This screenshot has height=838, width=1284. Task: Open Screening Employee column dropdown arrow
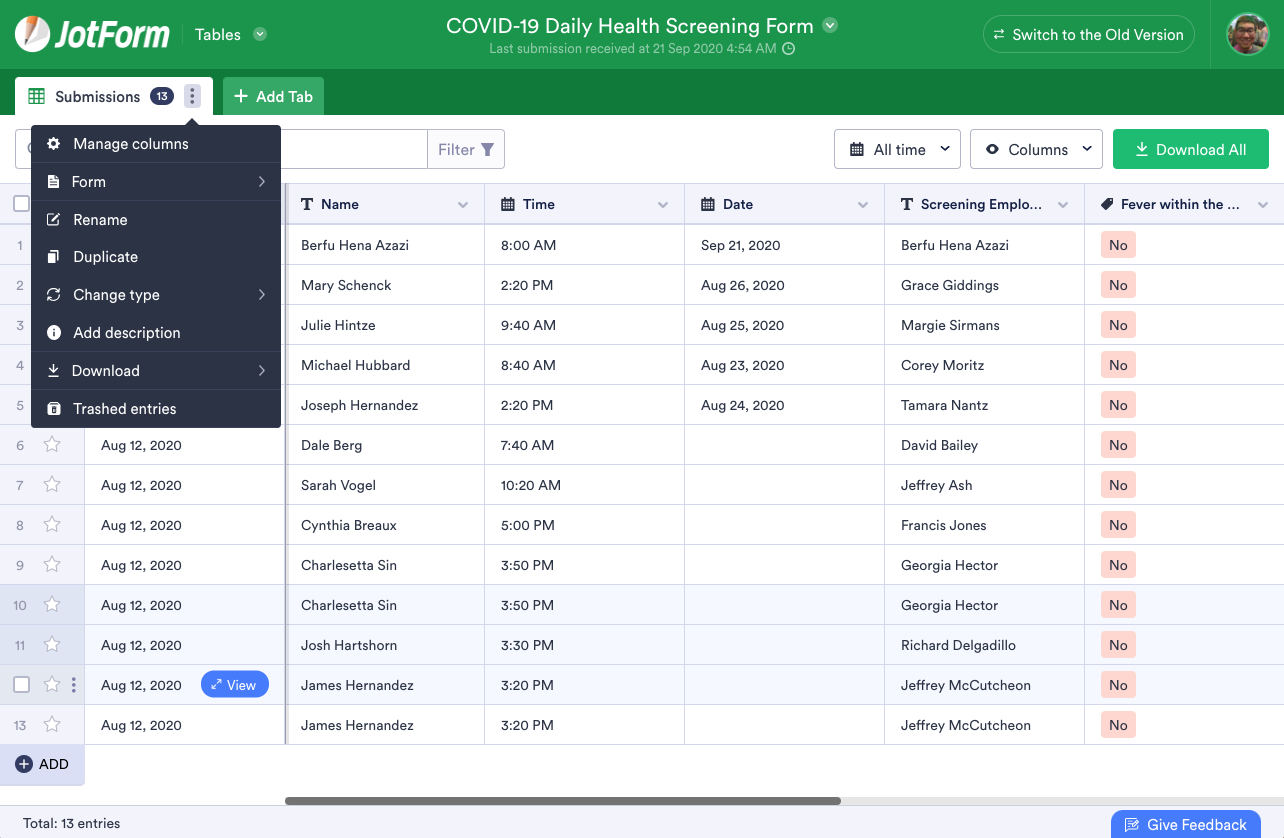1063,205
